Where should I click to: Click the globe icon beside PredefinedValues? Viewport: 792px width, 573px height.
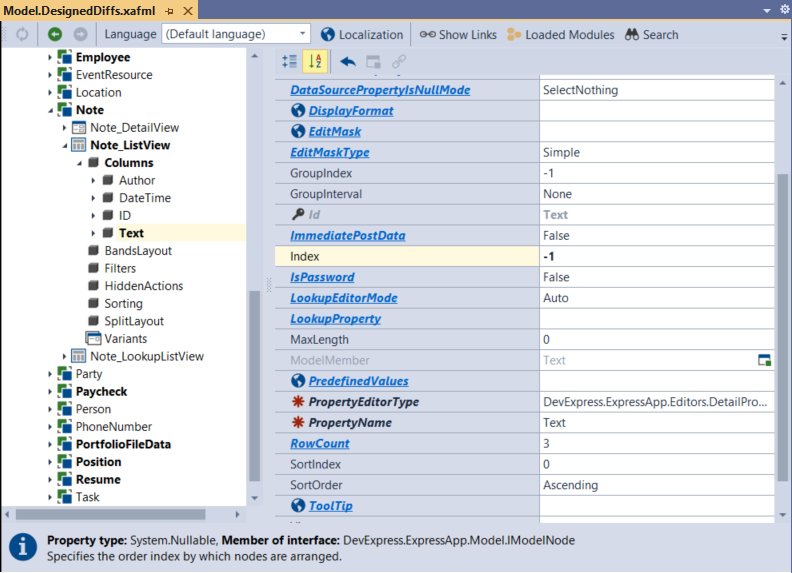(x=298, y=381)
